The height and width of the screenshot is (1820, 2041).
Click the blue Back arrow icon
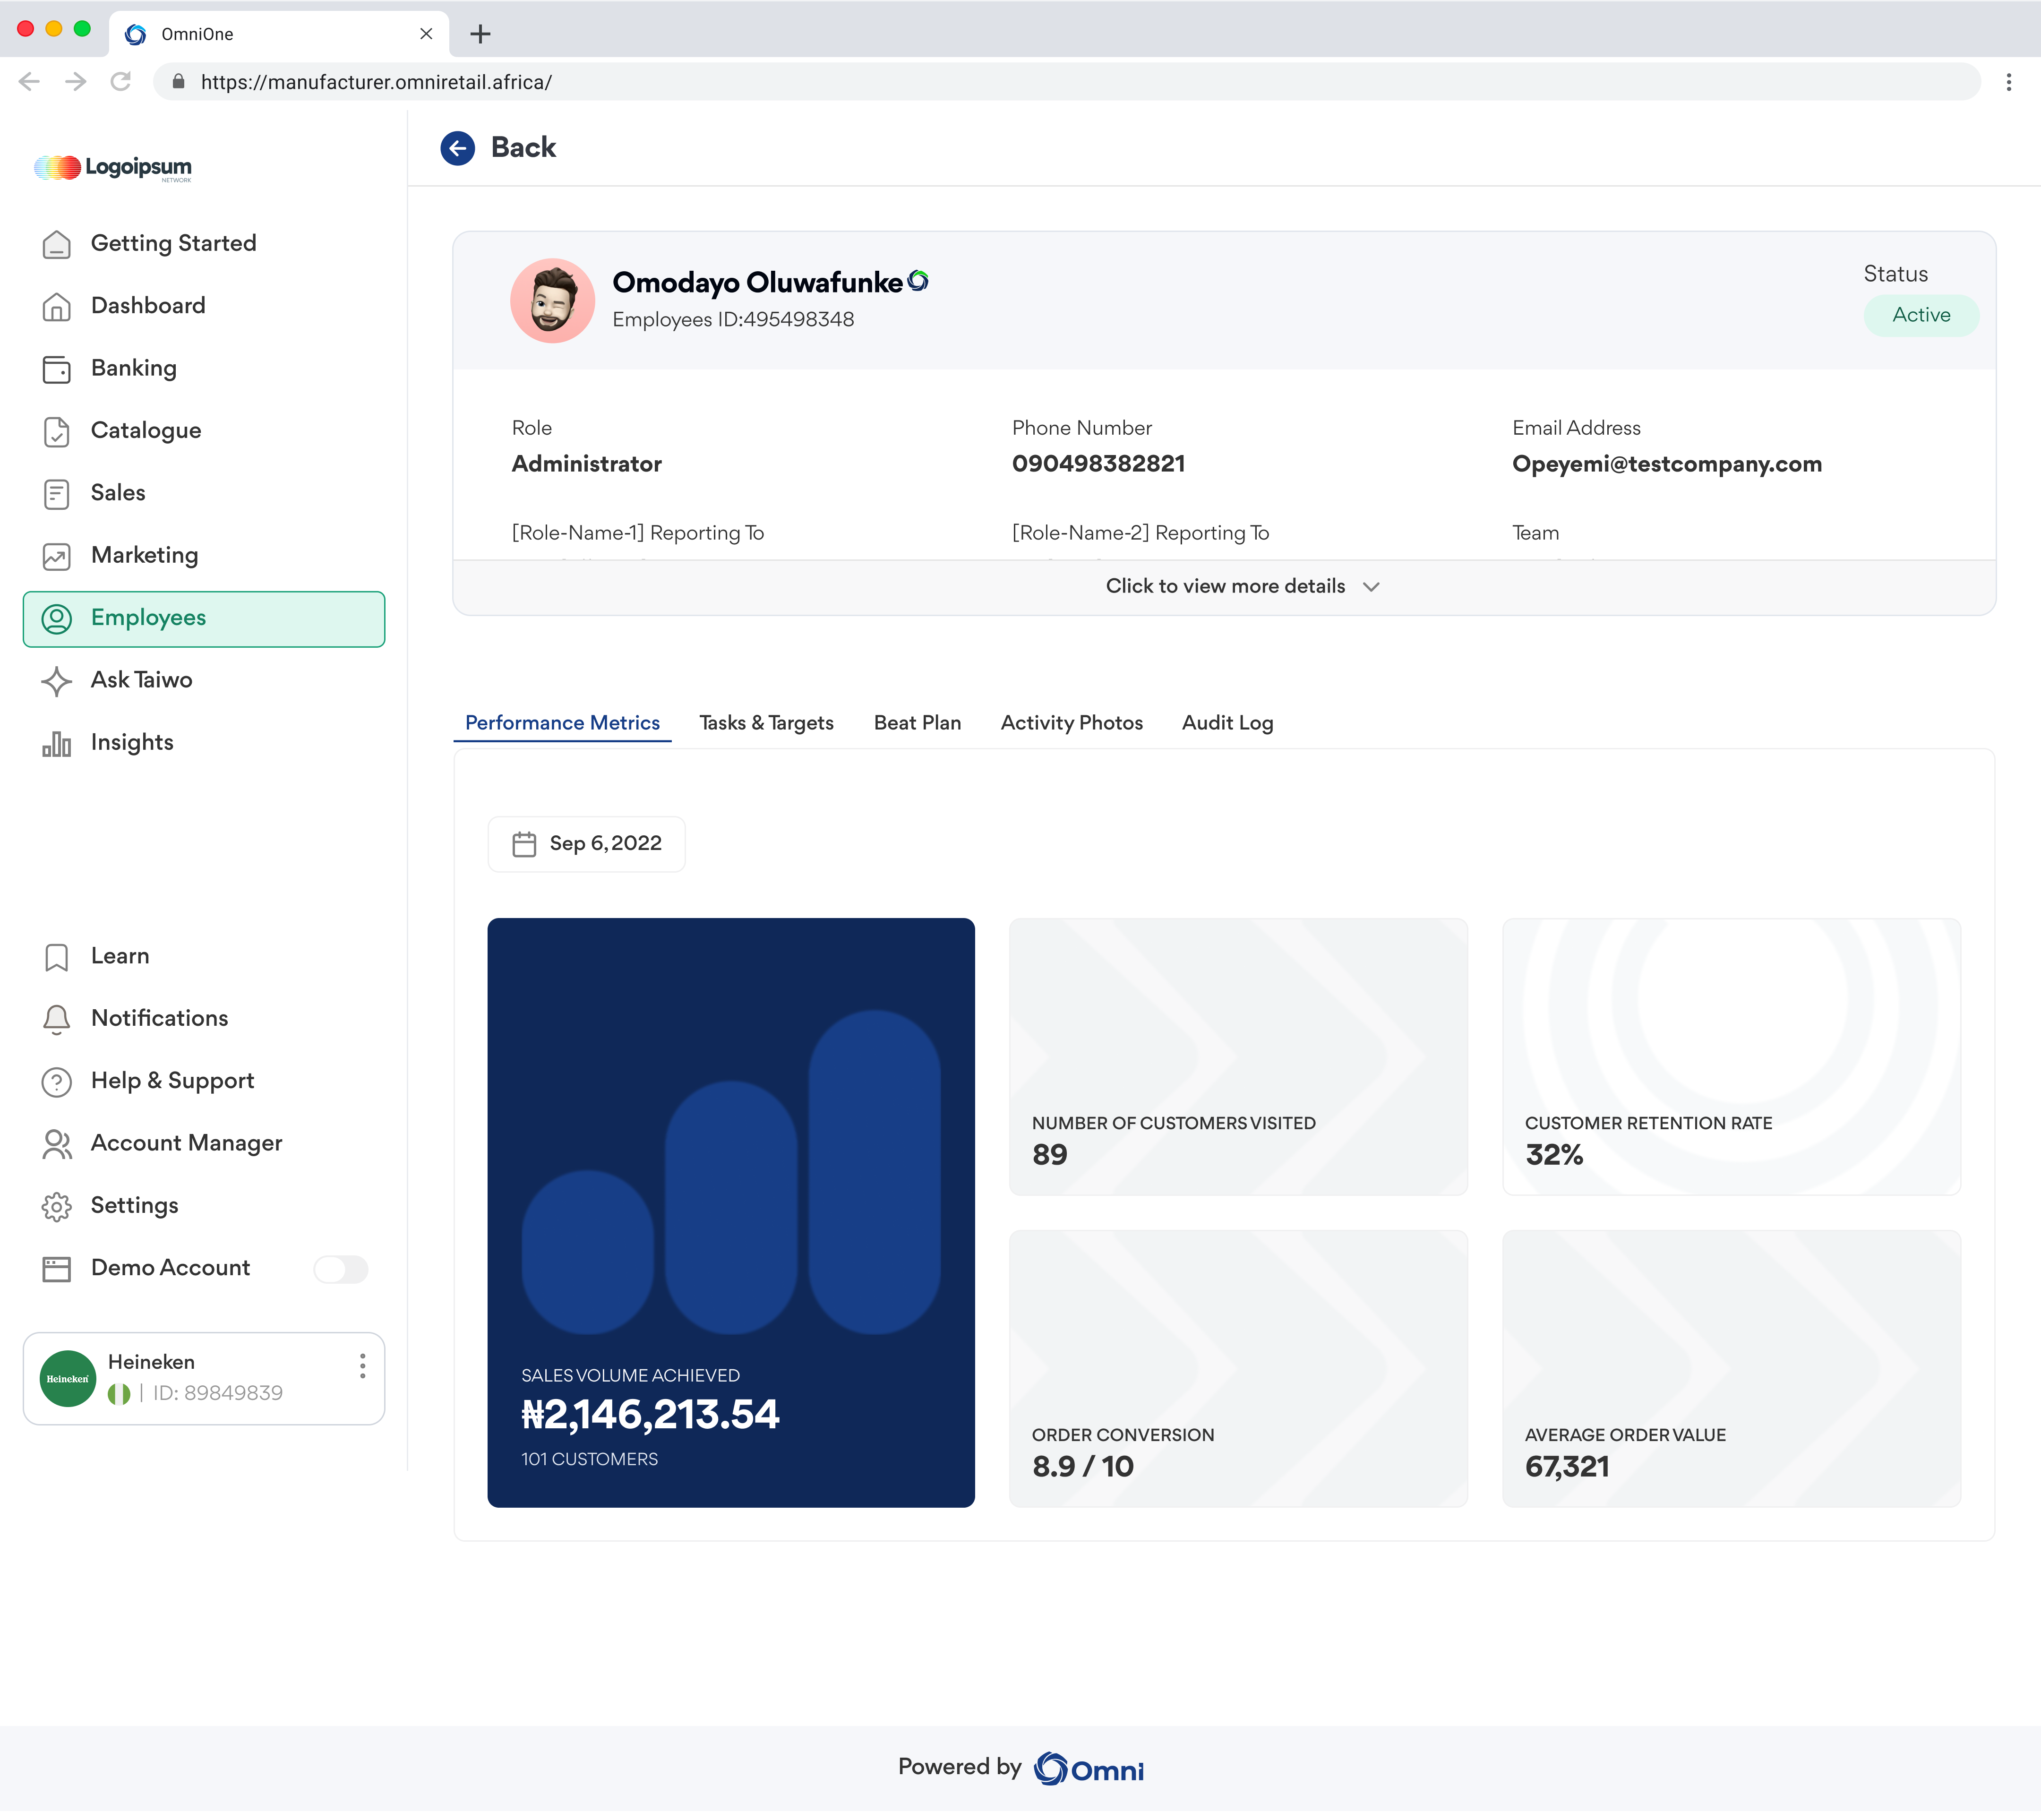coord(457,148)
